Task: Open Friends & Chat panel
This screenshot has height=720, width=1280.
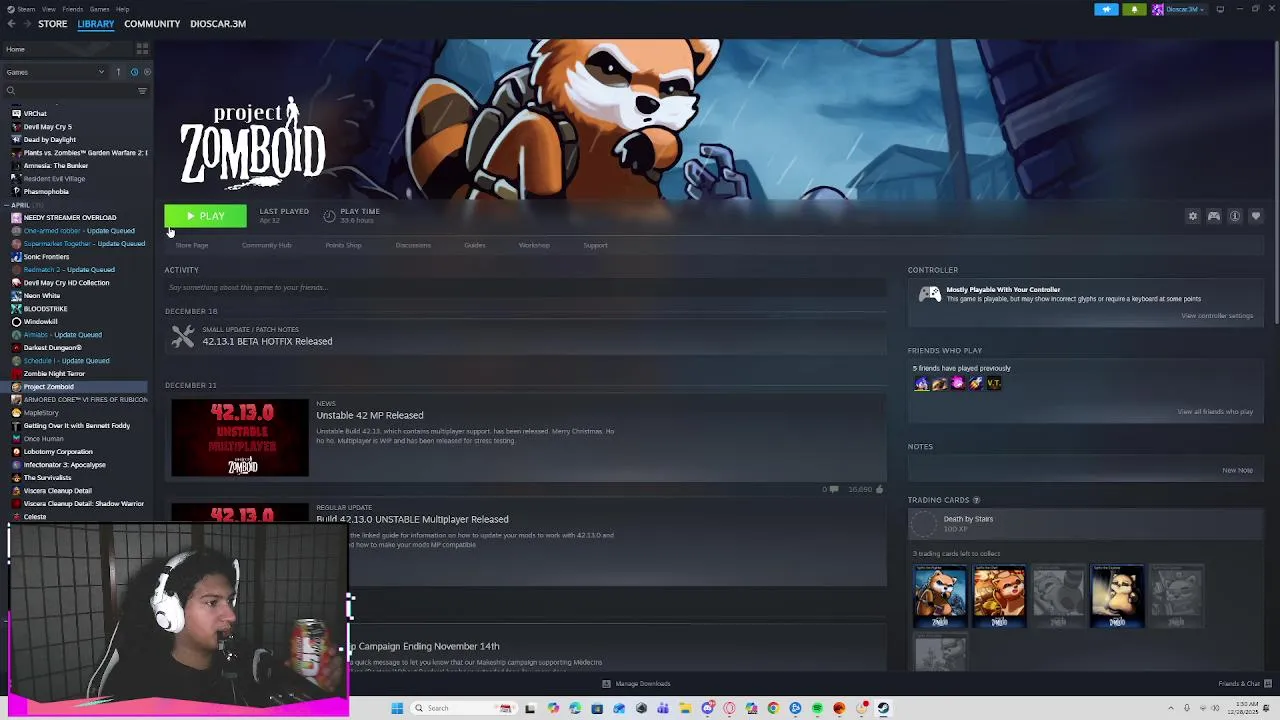Action: (x=1244, y=684)
